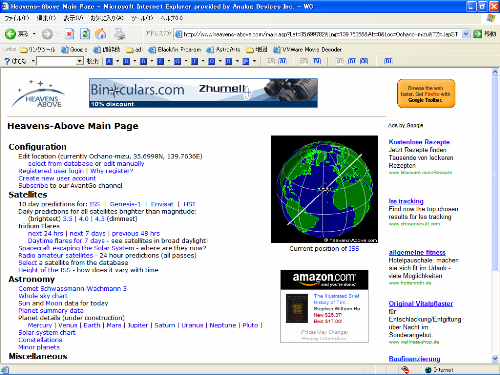
Task: Open the Blackfin Program favorite in Links bar
Action: [x=175, y=50]
